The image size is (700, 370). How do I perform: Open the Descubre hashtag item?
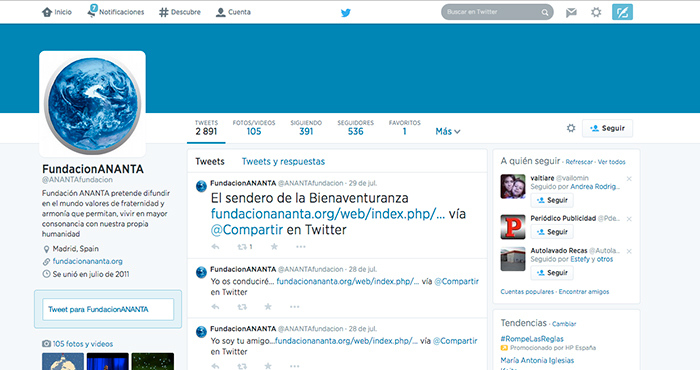tap(180, 12)
